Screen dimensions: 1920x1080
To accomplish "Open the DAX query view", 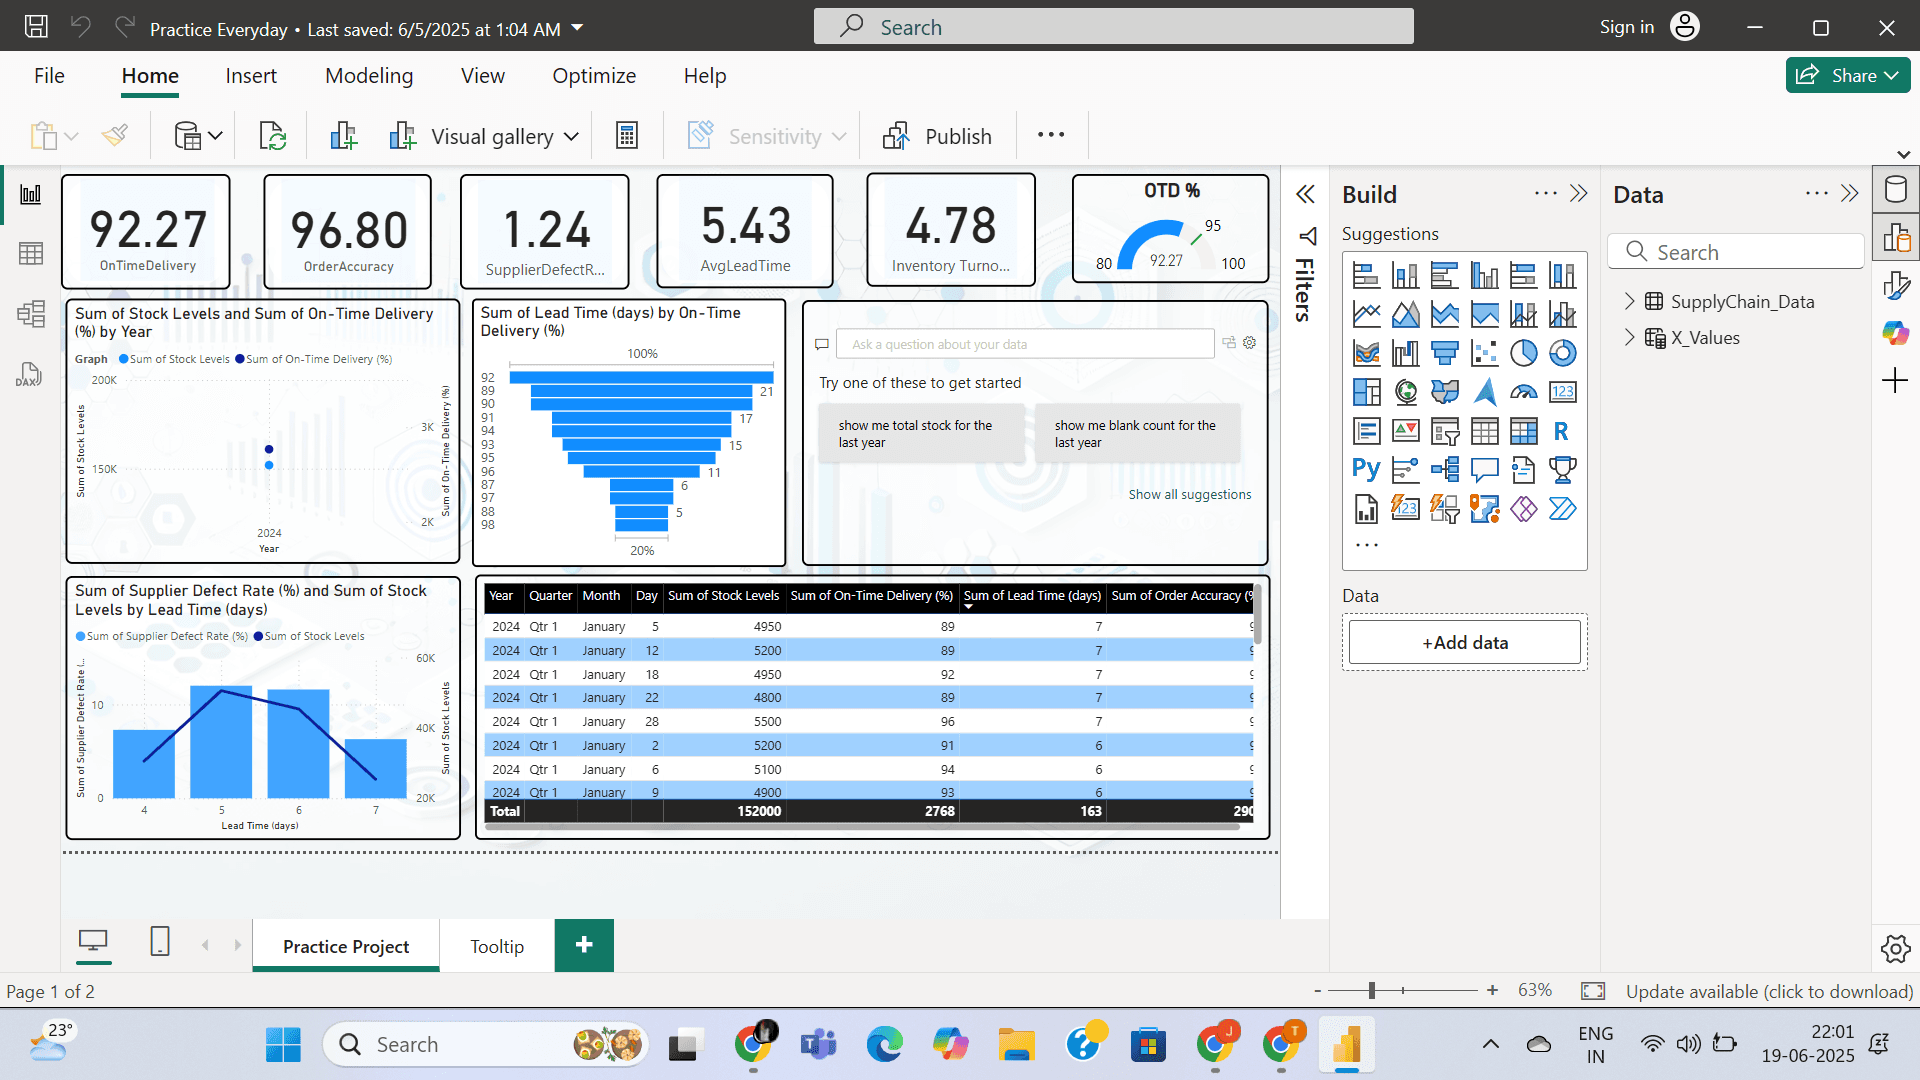I will click(29, 375).
